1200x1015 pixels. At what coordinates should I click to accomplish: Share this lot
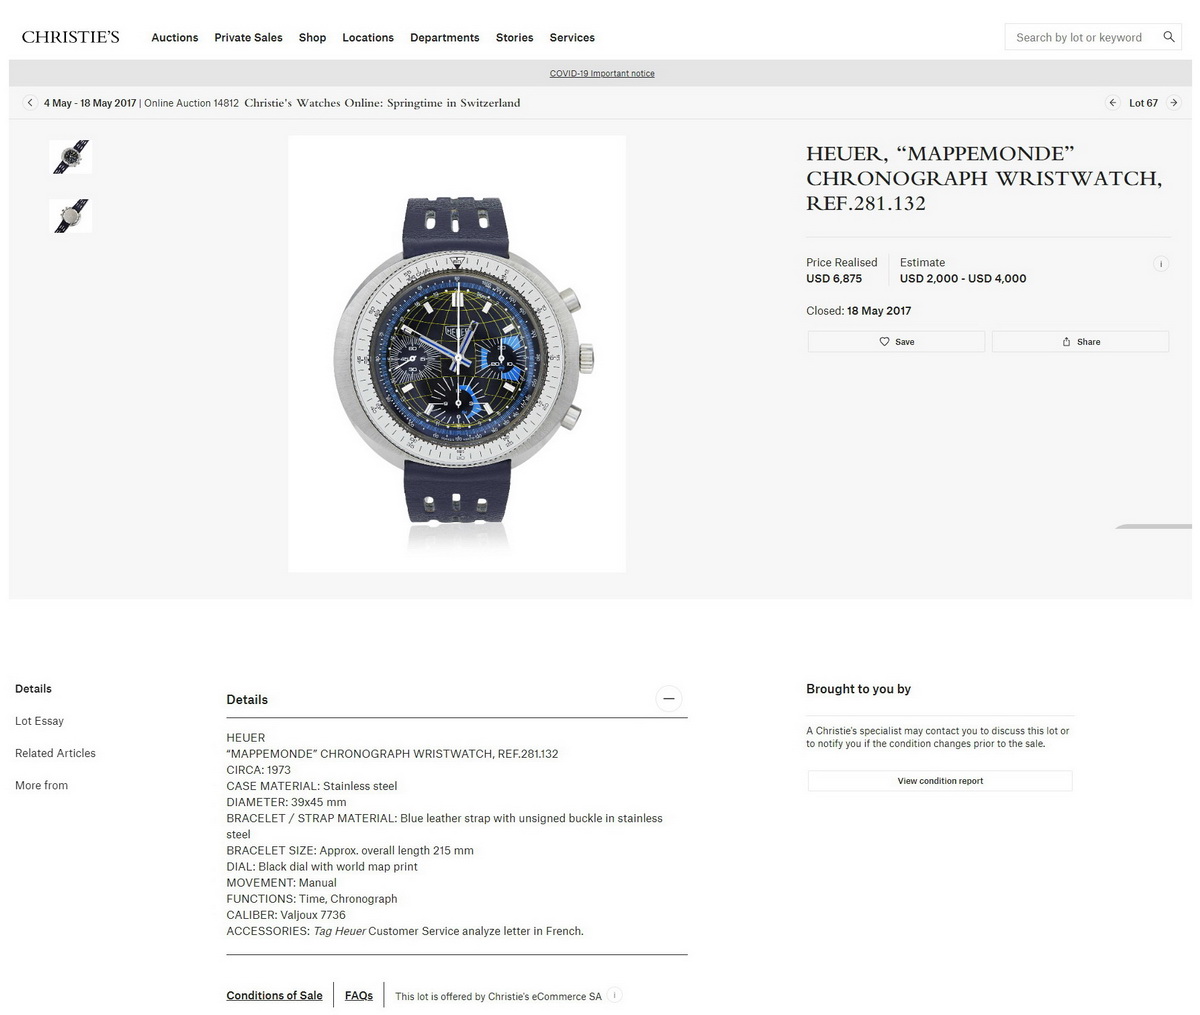click(1080, 342)
